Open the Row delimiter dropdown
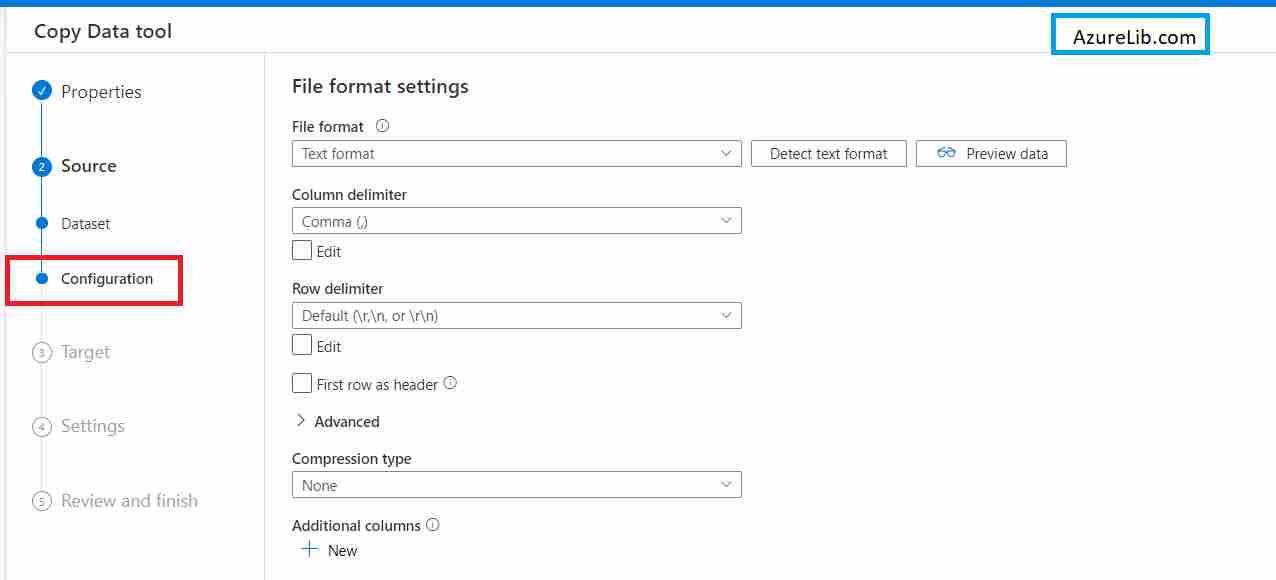This screenshot has width=1276, height=580. (517, 315)
